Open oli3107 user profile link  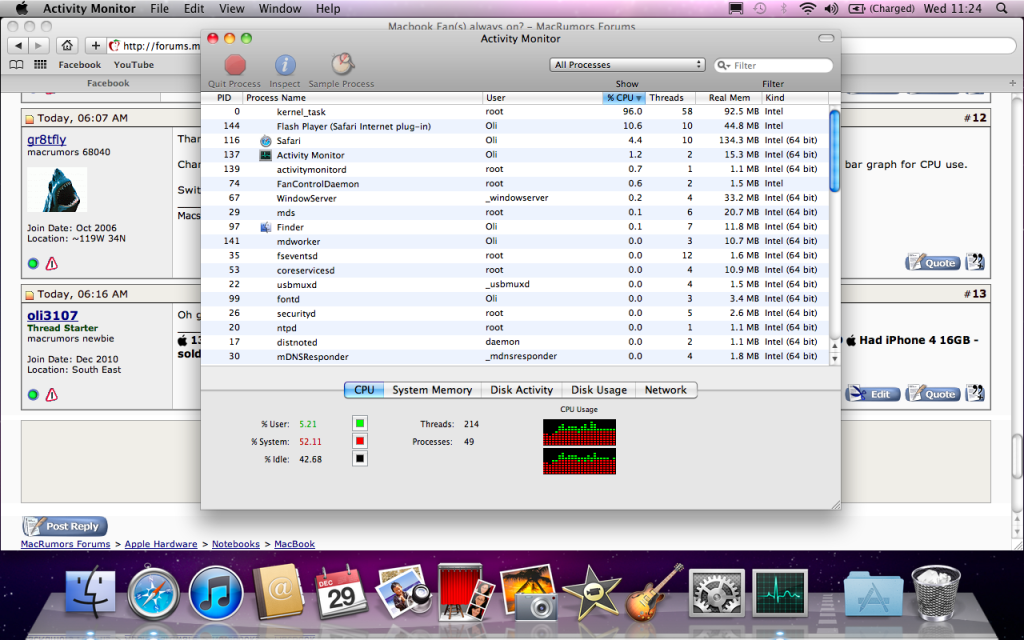tap(52, 315)
